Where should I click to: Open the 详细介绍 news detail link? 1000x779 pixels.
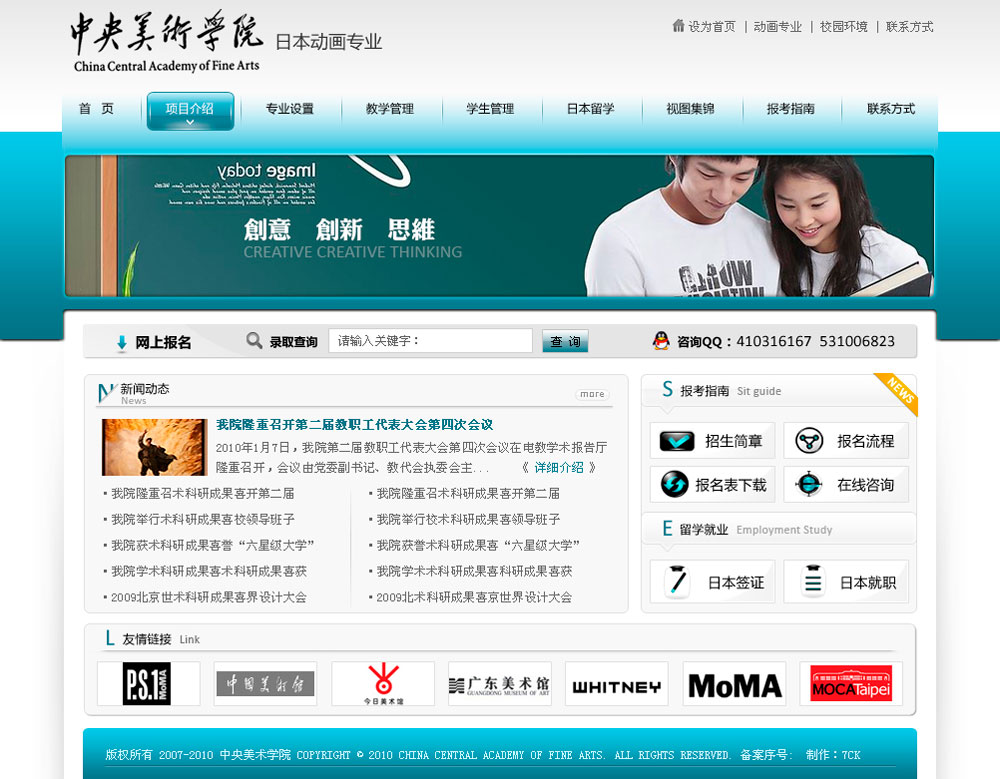[x=558, y=467]
